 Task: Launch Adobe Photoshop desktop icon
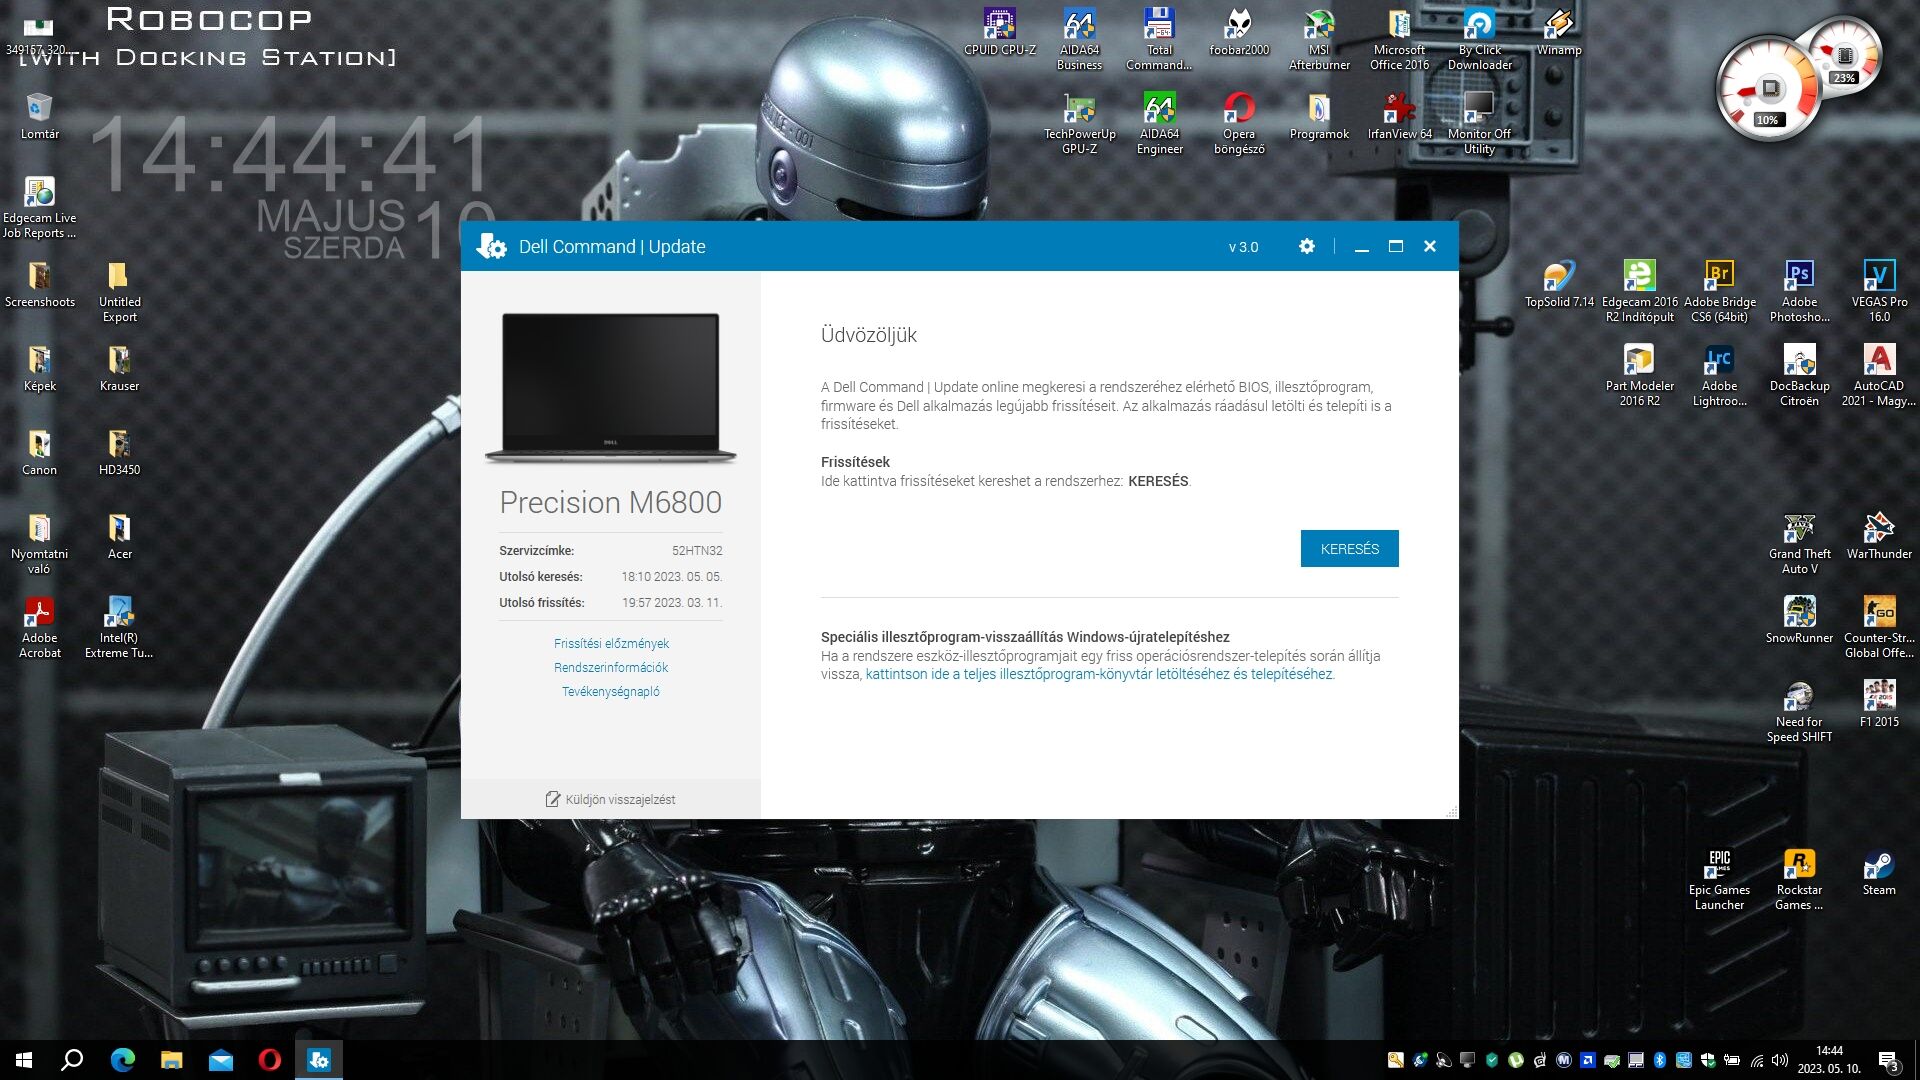[1799, 291]
